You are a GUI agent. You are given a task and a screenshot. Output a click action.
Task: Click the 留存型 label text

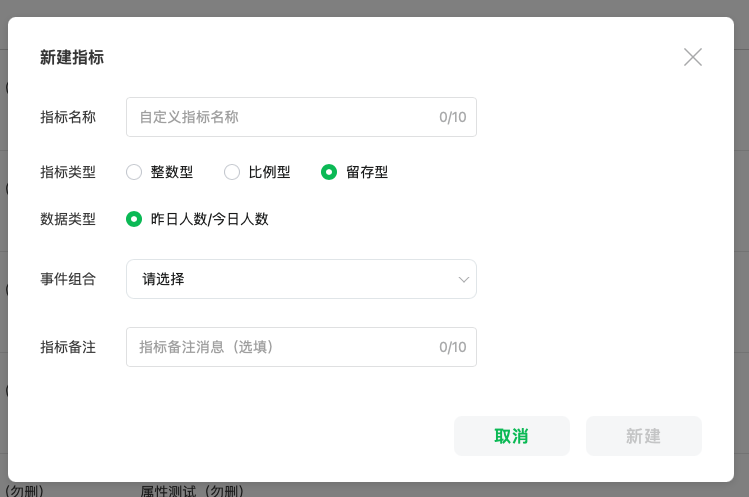367,172
